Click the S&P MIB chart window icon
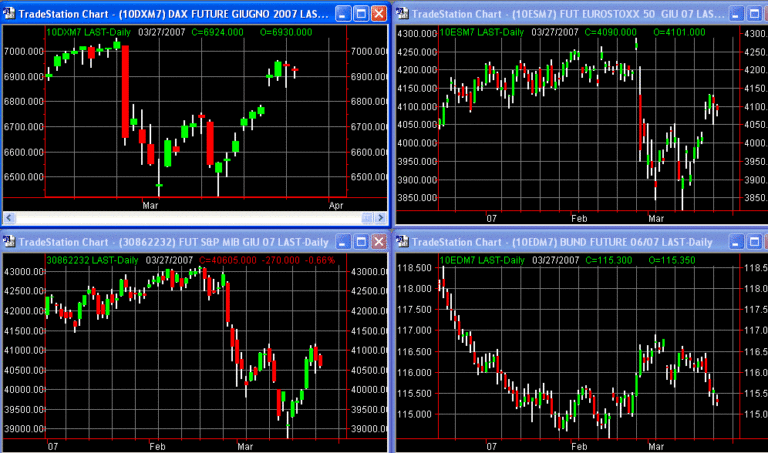The width and height of the screenshot is (768, 453). [x=10, y=242]
